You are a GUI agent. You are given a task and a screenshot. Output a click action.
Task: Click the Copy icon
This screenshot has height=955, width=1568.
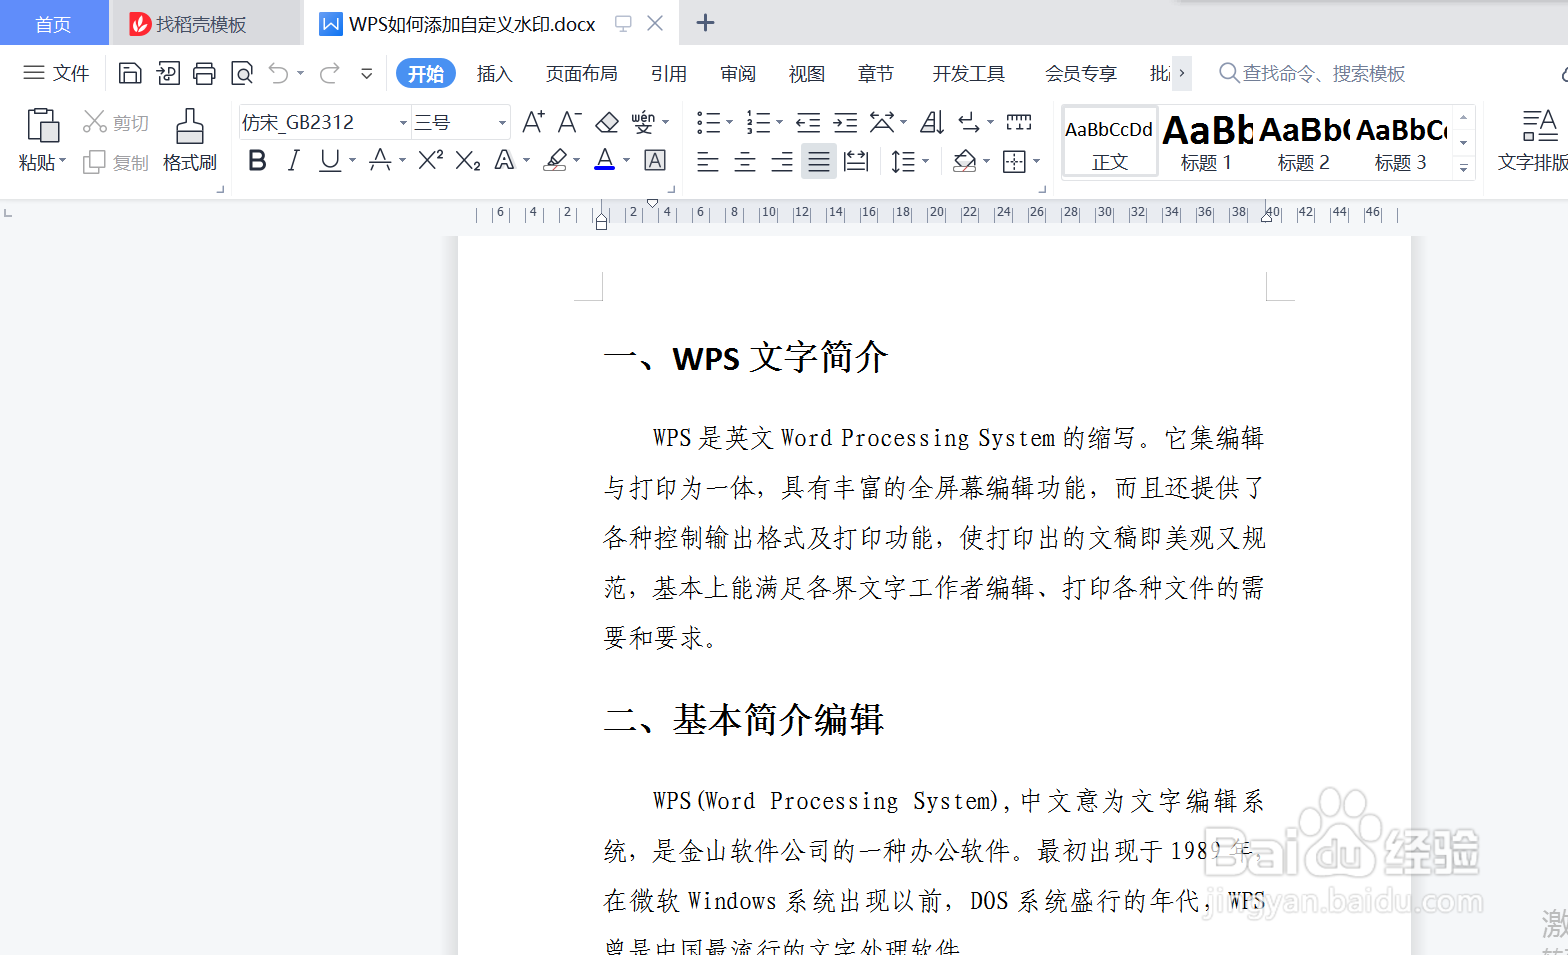pyautogui.click(x=94, y=162)
